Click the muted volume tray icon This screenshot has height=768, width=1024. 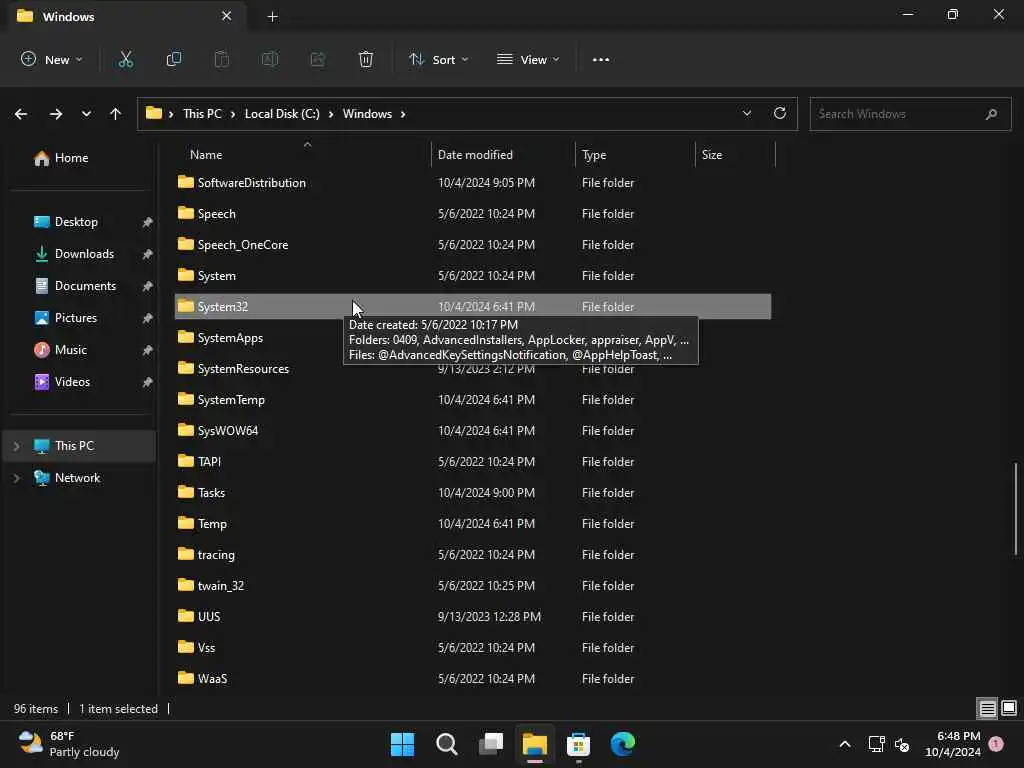[x=902, y=744]
